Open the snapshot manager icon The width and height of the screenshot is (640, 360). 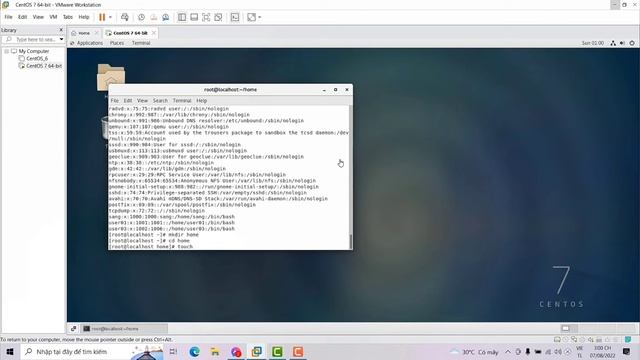click(x=166, y=17)
